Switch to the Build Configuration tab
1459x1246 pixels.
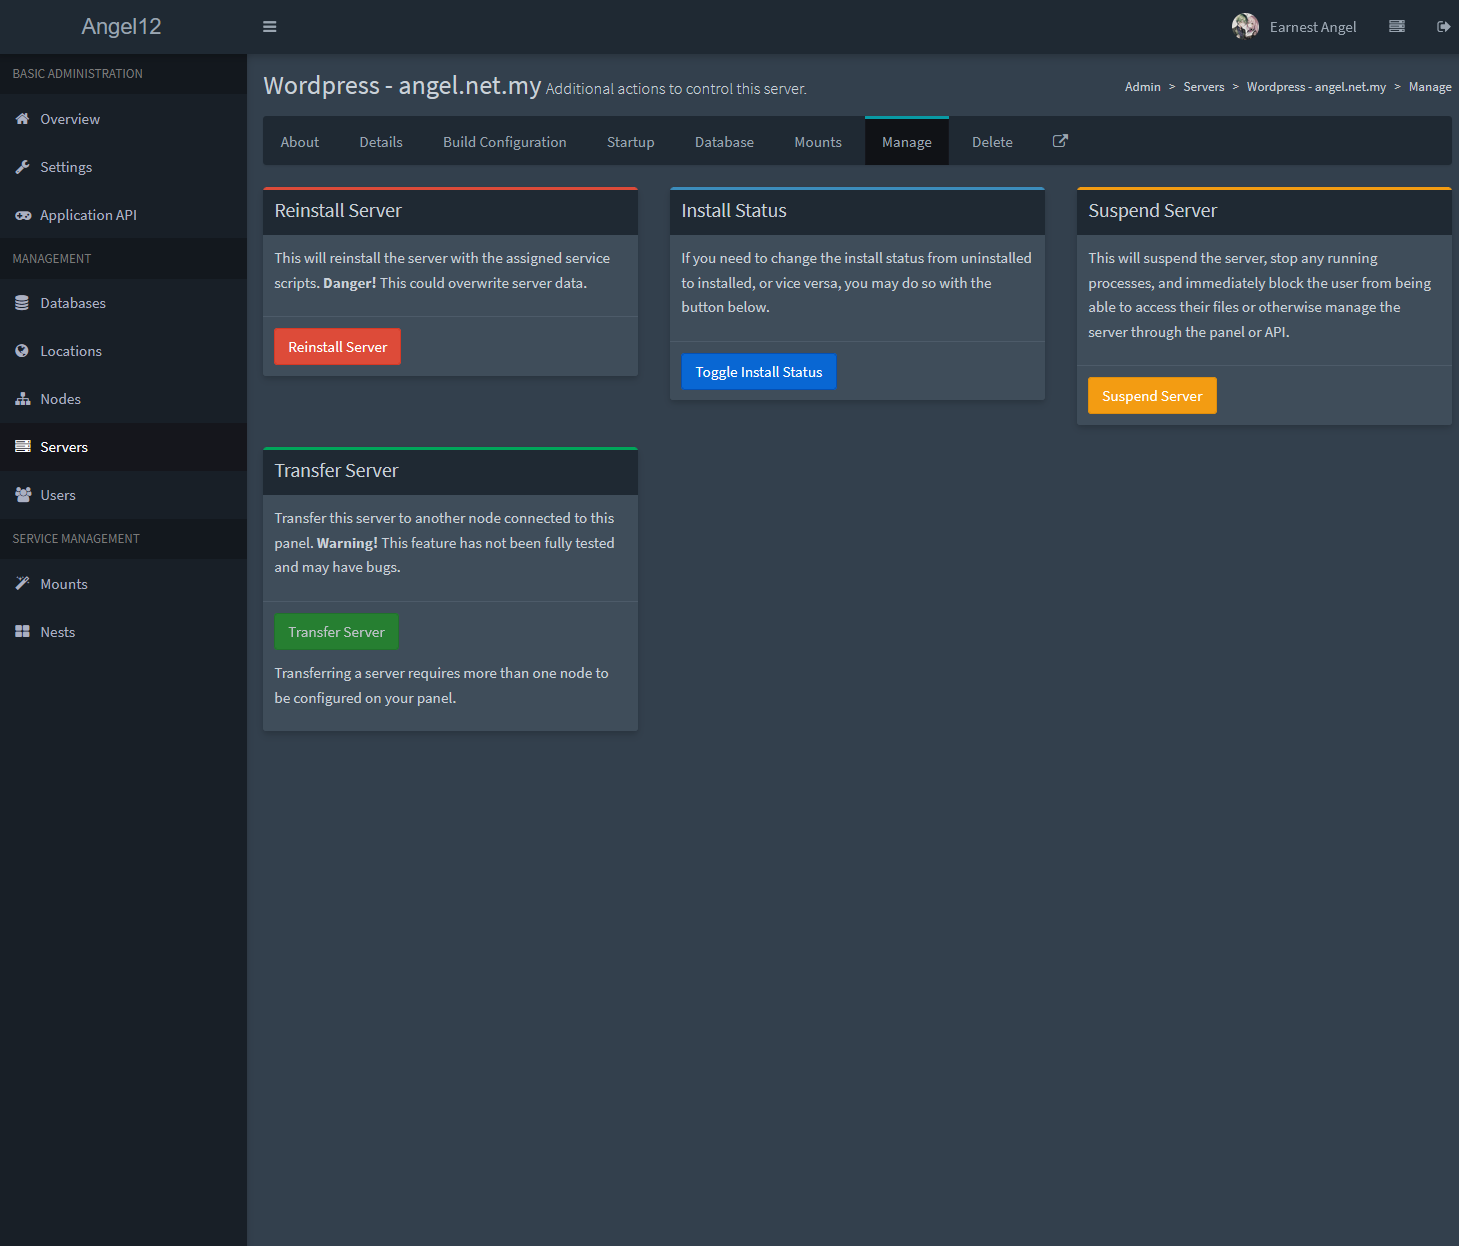click(504, 142)
